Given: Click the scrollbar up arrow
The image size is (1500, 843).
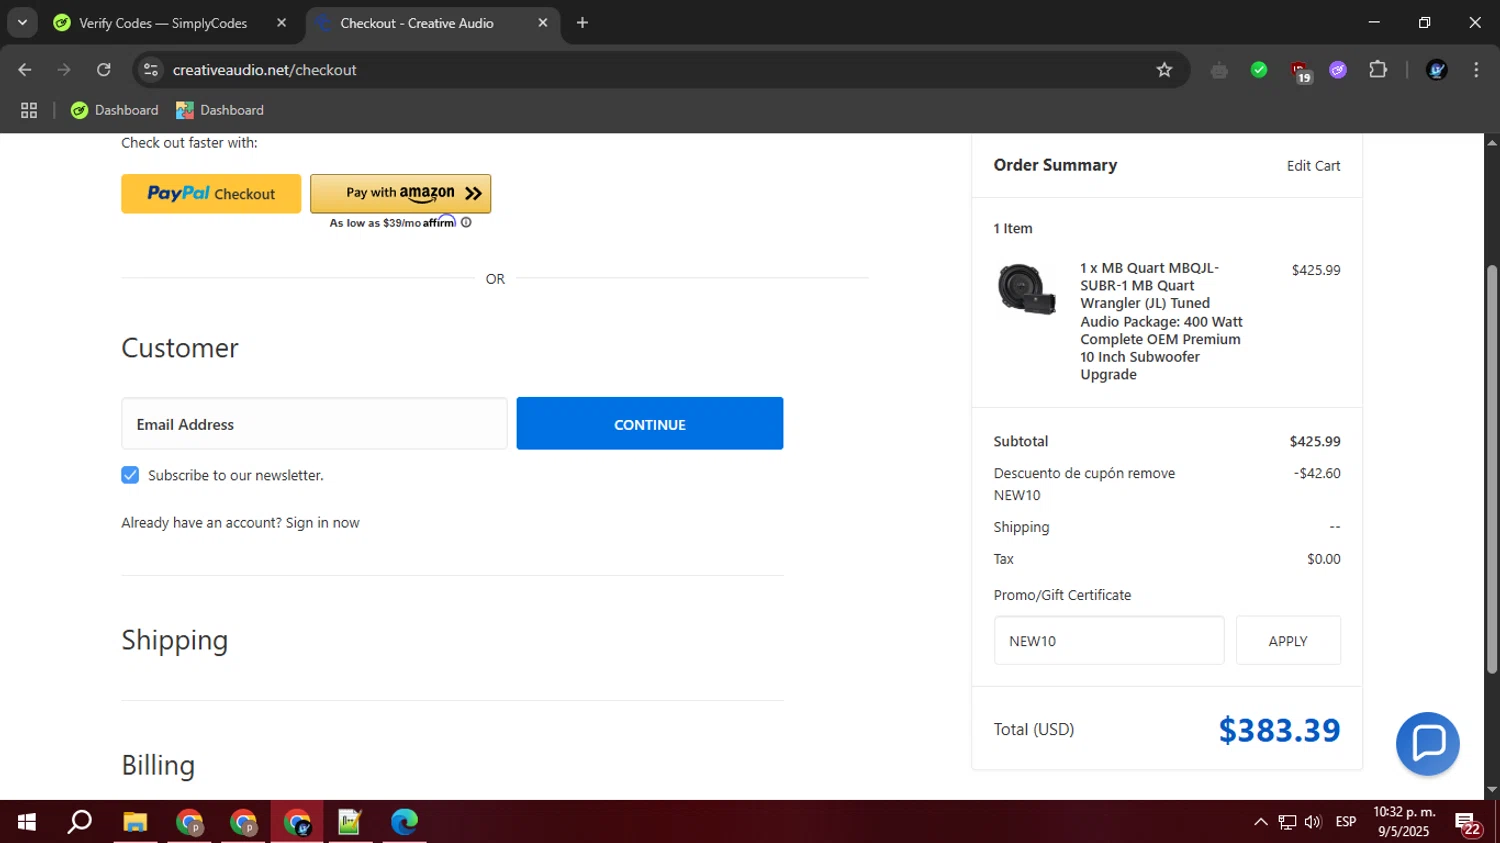Looking at the screenshot, I should click(1492, 143).
